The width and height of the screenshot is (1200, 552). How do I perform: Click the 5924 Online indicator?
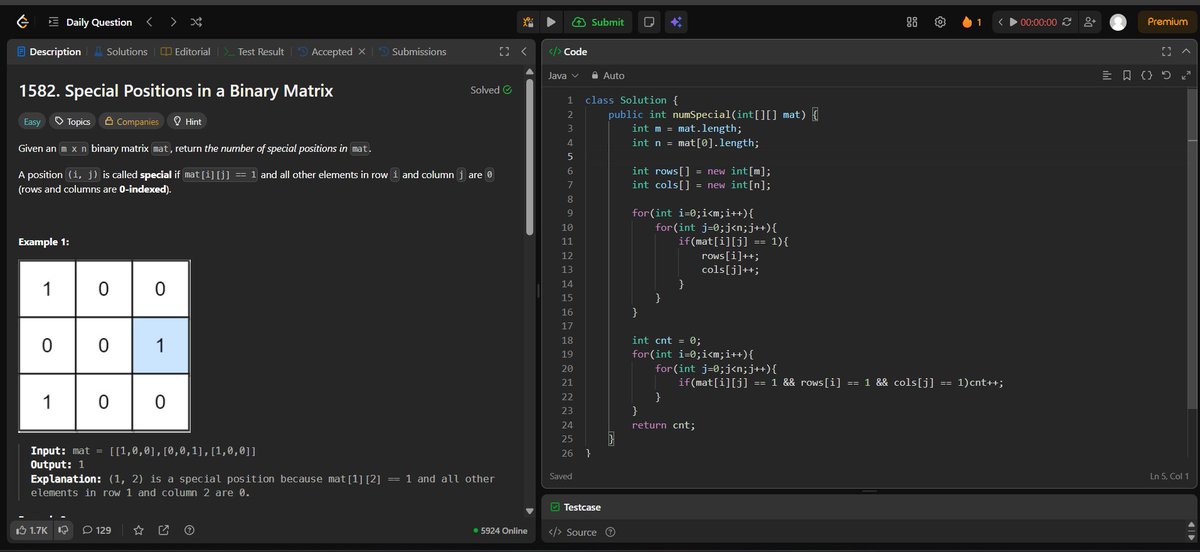[500, 530]
